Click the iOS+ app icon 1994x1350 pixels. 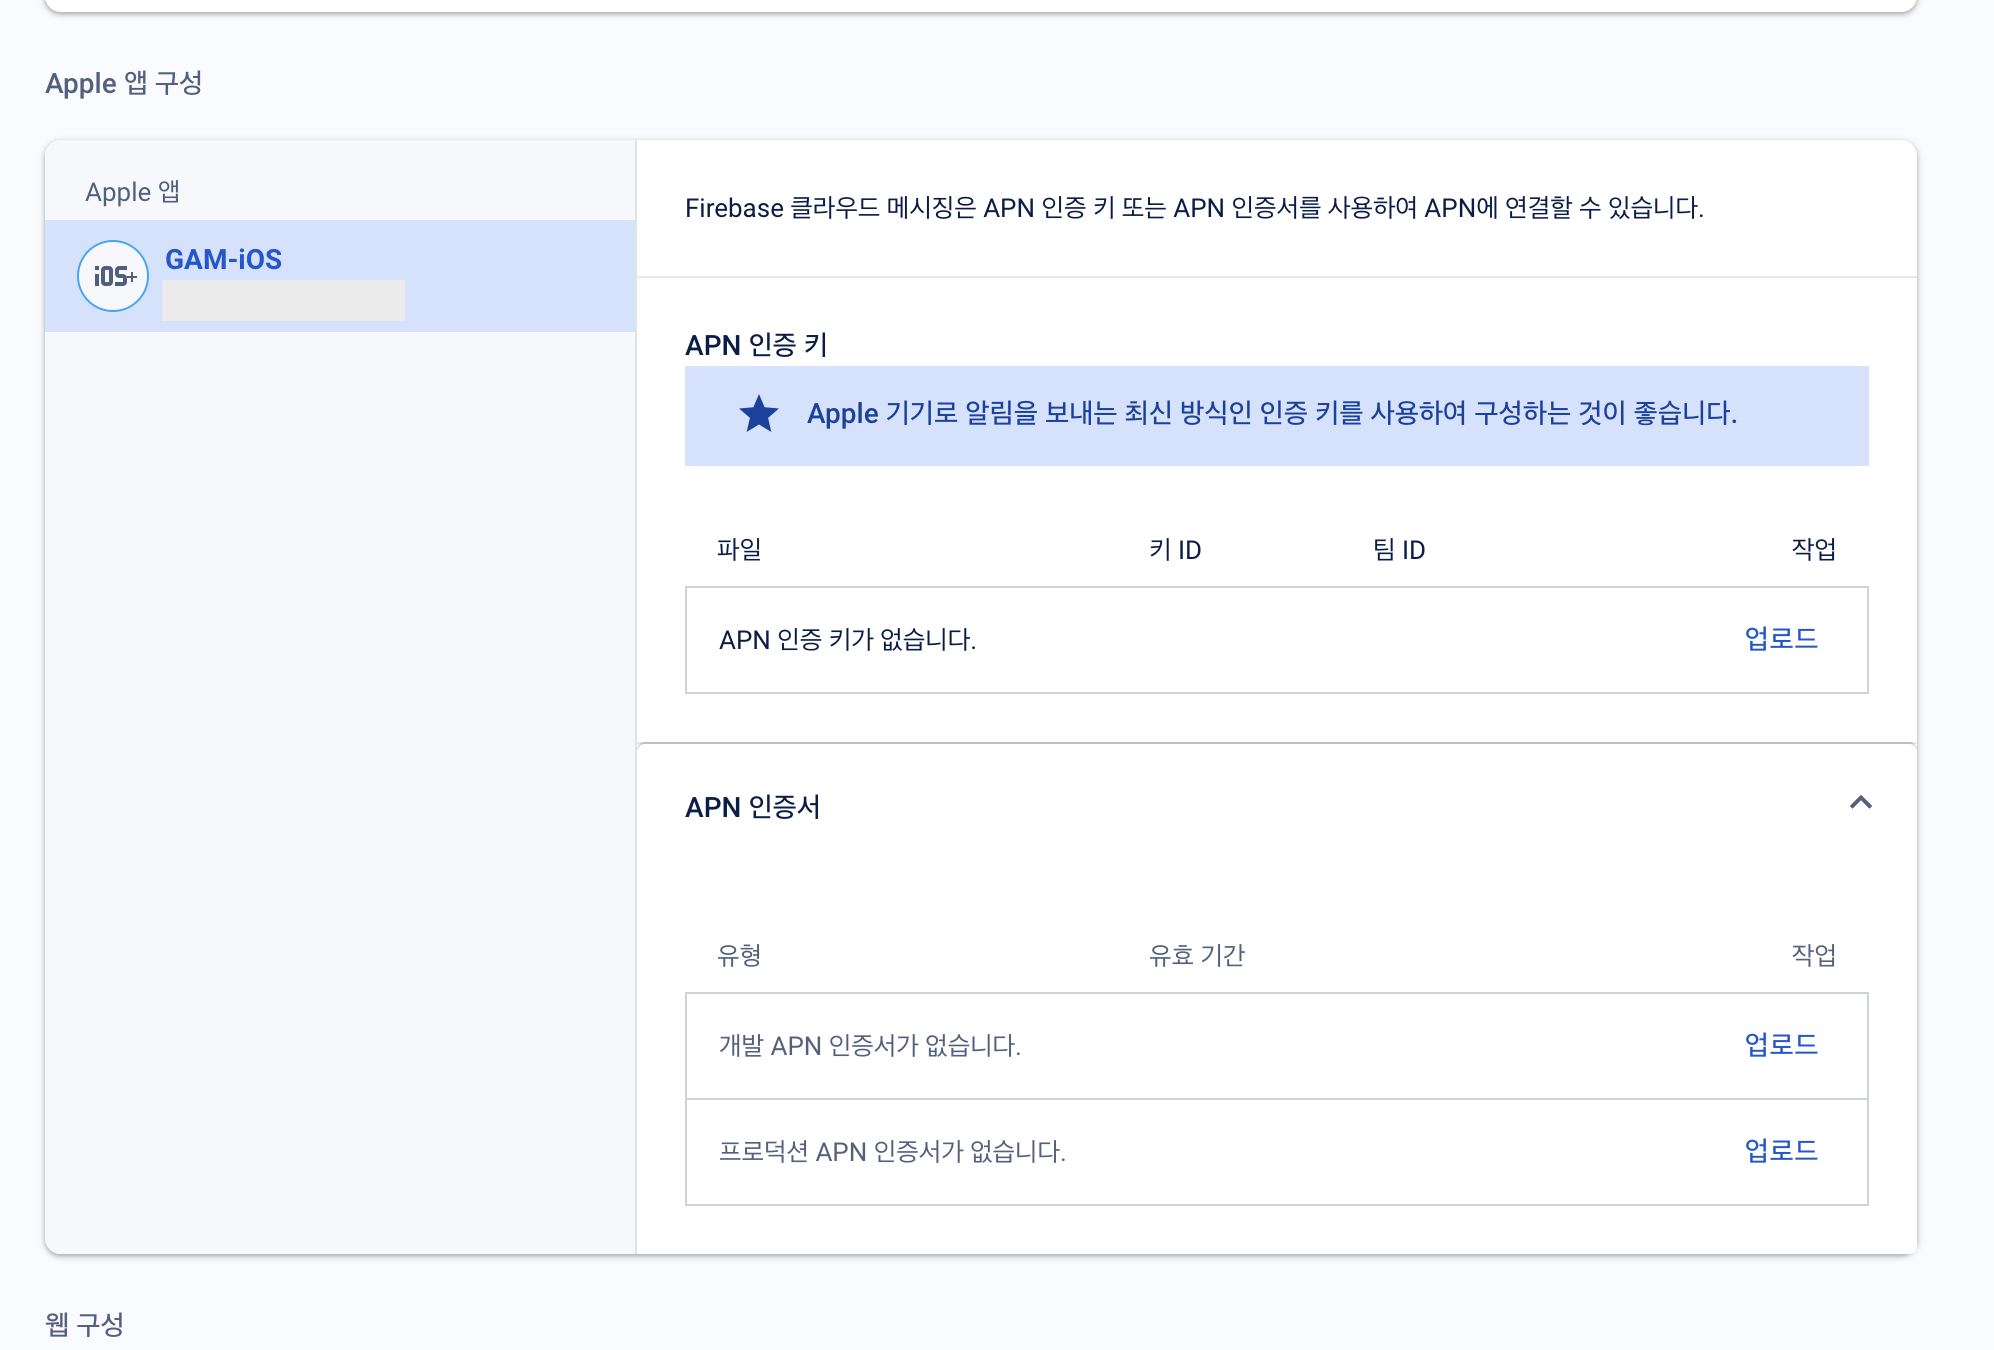113,276
